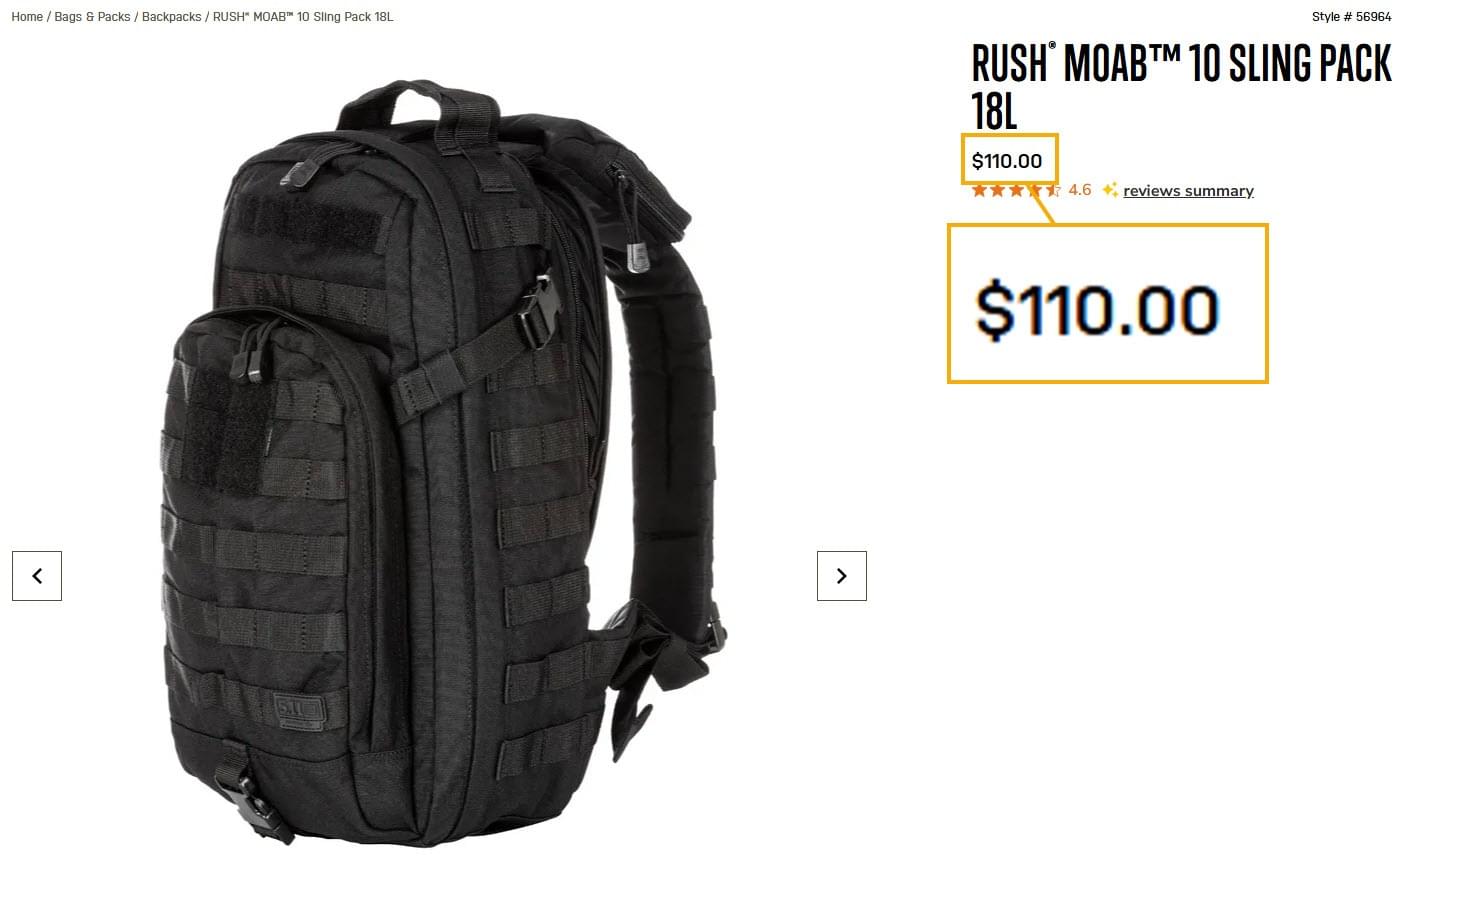Viewport: 1462px width, 898px height.
Task: Click the enlarged $110.00 price callout
Action: [x=1097, y=310]
